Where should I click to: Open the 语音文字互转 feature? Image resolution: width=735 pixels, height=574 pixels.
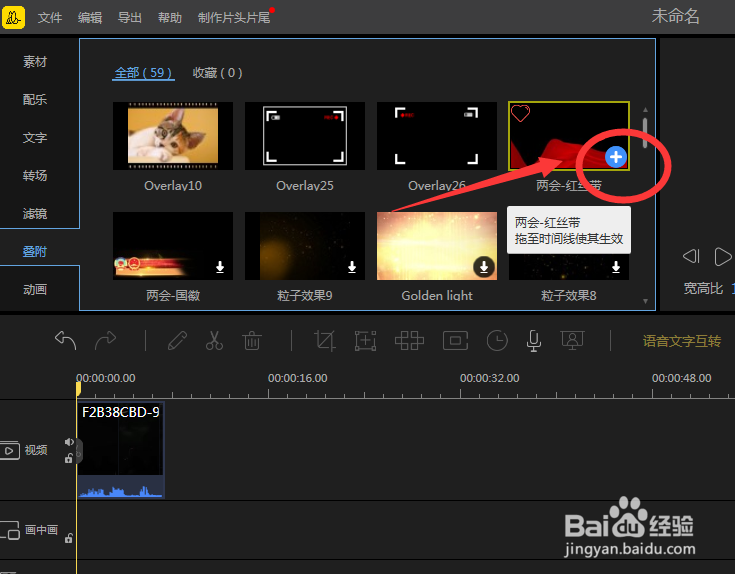[682, 341]
